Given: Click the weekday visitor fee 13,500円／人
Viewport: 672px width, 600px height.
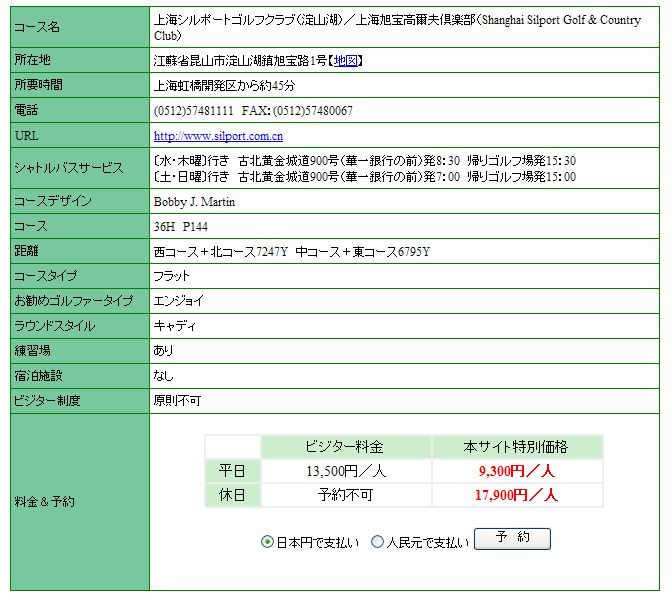Looking at the screenshot, I should click(346, 471).
